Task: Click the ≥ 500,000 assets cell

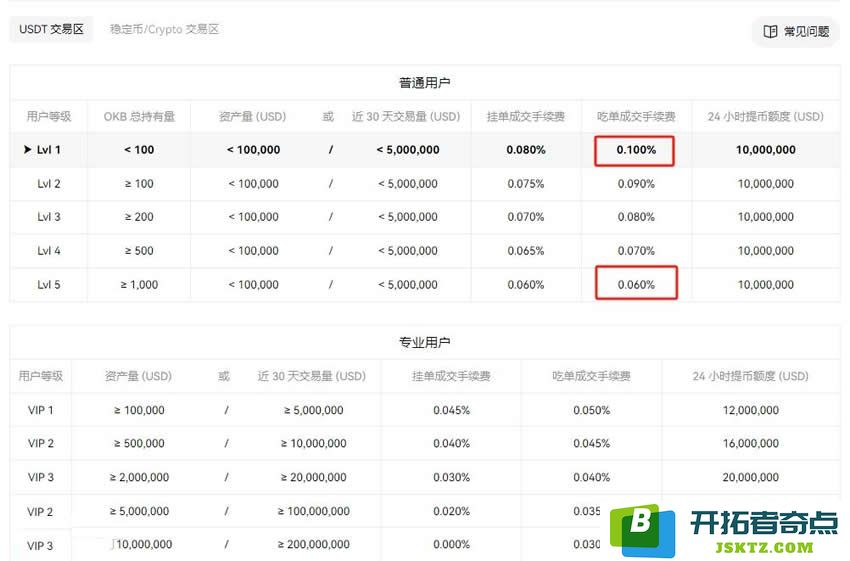Action: point(139,443)
